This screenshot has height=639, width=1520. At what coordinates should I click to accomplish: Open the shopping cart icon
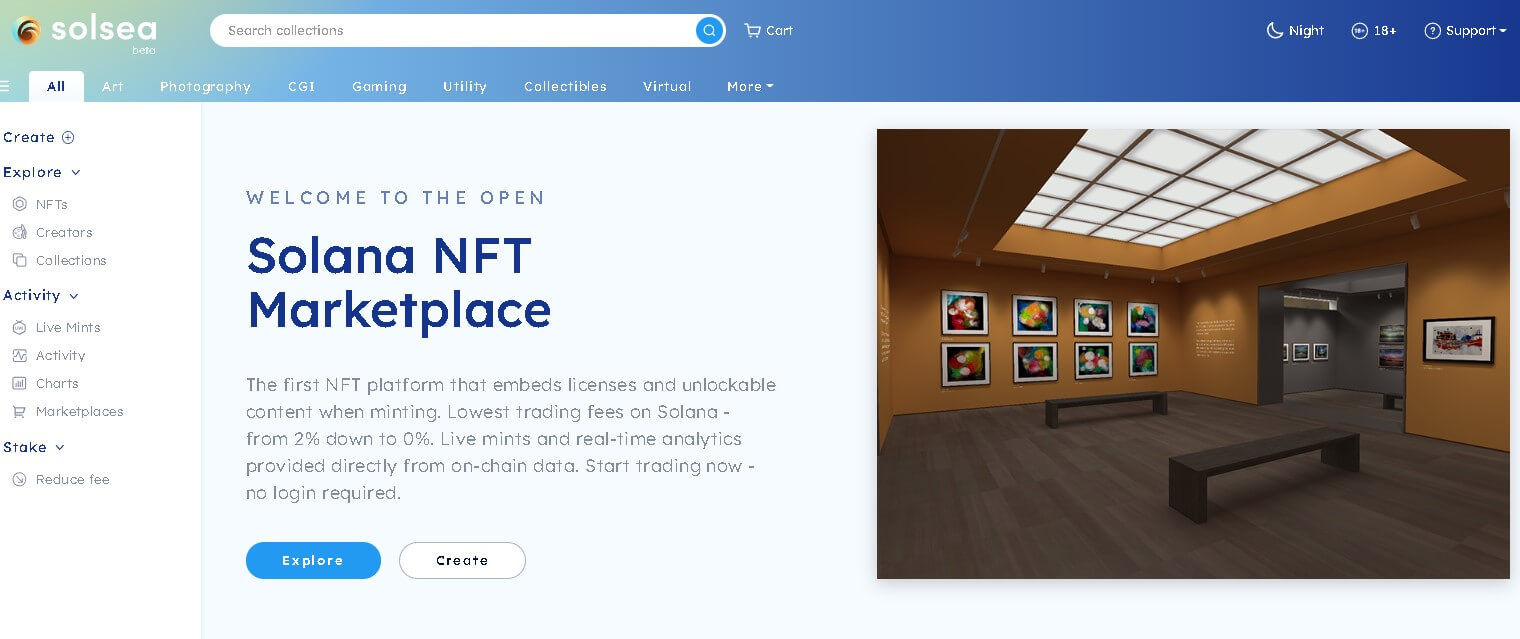pos(752,31)
